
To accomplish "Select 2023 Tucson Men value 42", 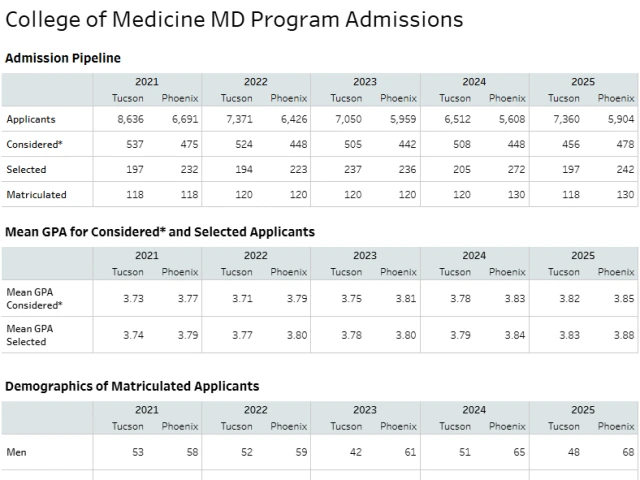I will 356,452.
